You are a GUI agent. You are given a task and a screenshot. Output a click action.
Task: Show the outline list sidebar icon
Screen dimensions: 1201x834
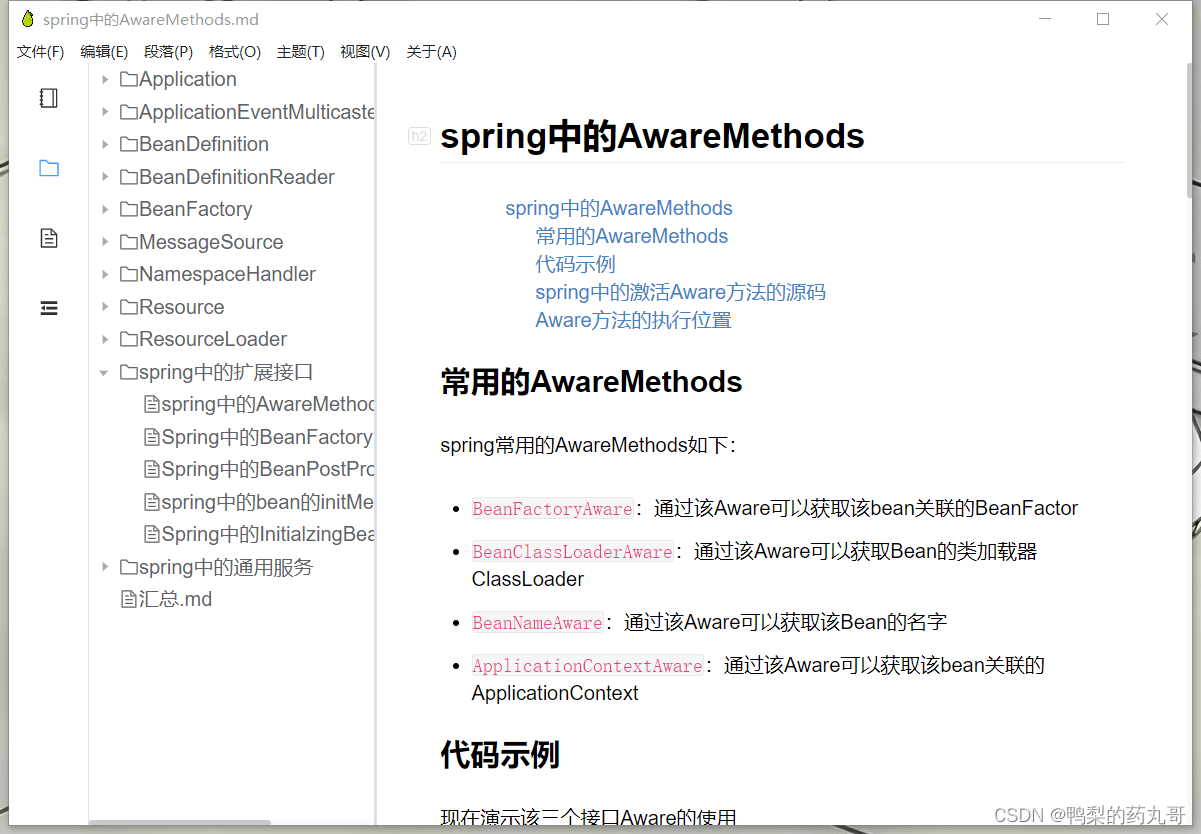[x=48, y=308]
